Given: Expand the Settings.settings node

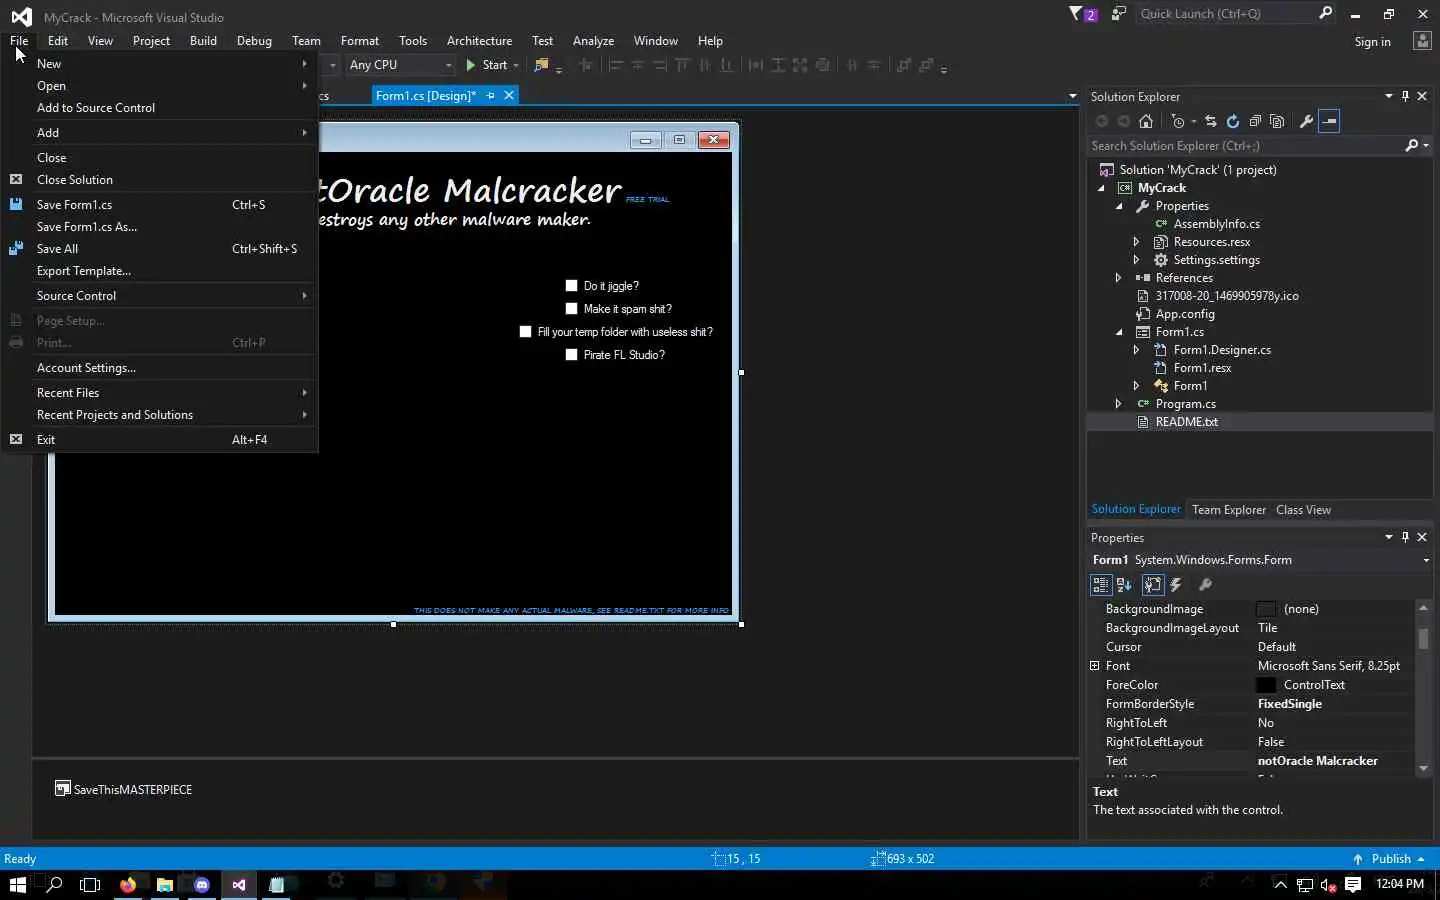Looking at the screenshot, I should click(1136, 260).
